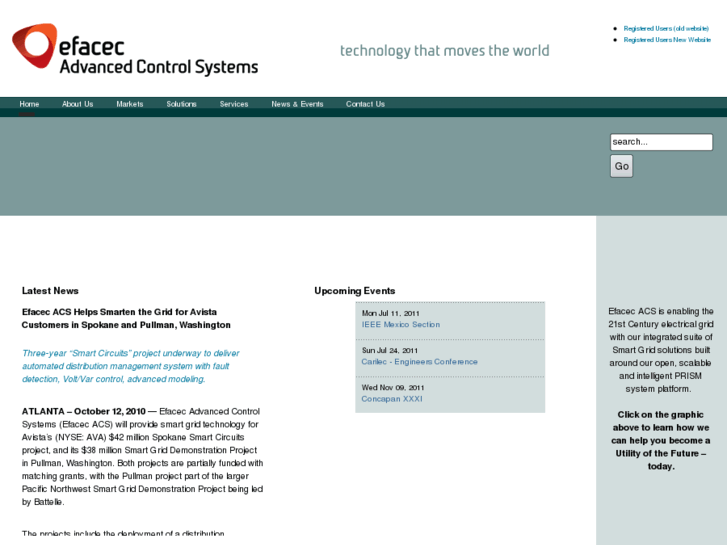Click the Go search button

coord(621,166)
